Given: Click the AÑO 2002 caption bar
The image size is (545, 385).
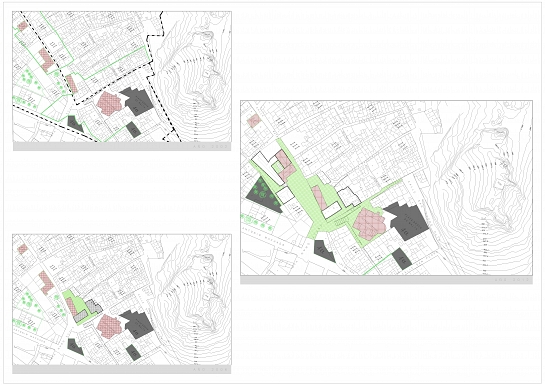Looking at the screenshot, I should (x=122, y=146).
